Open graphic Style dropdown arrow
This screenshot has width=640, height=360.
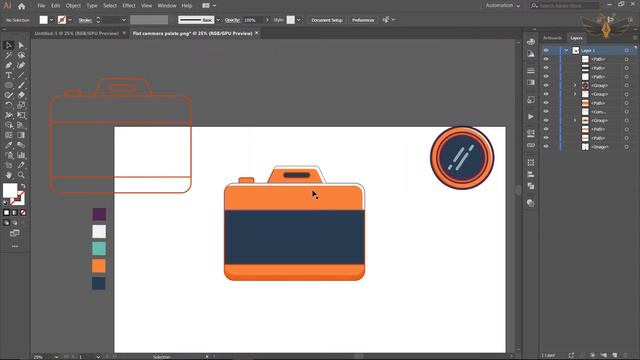pyautogui.click(x=299, y=20)
